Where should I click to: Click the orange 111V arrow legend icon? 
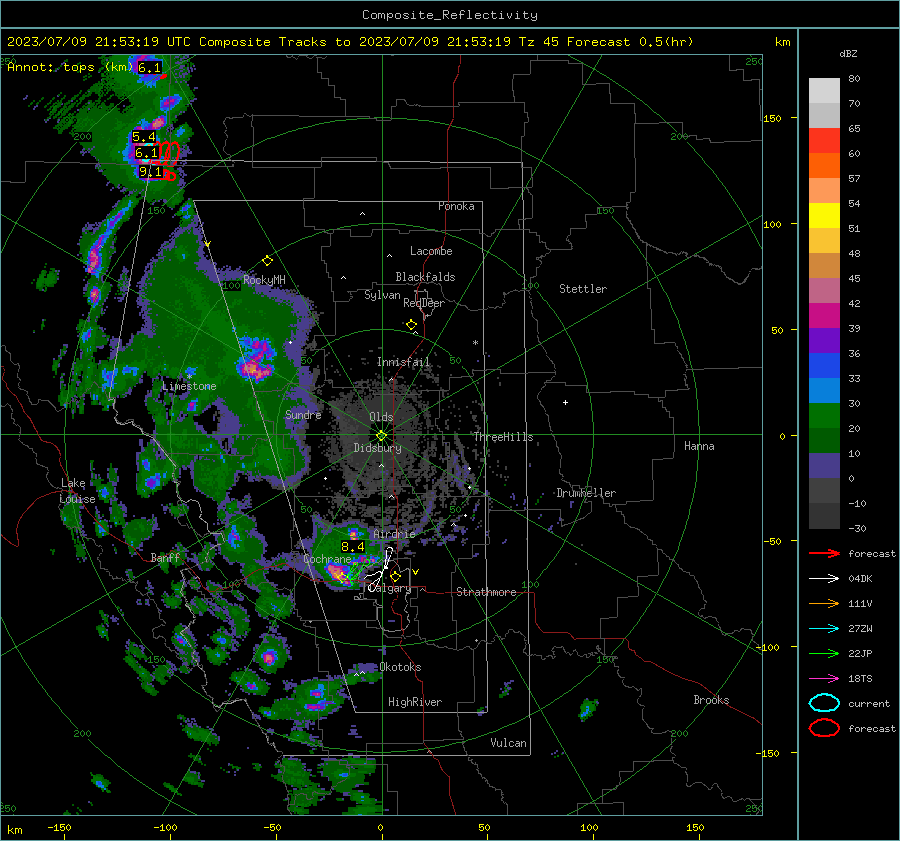pyautogui.click(x=824, y=603)
